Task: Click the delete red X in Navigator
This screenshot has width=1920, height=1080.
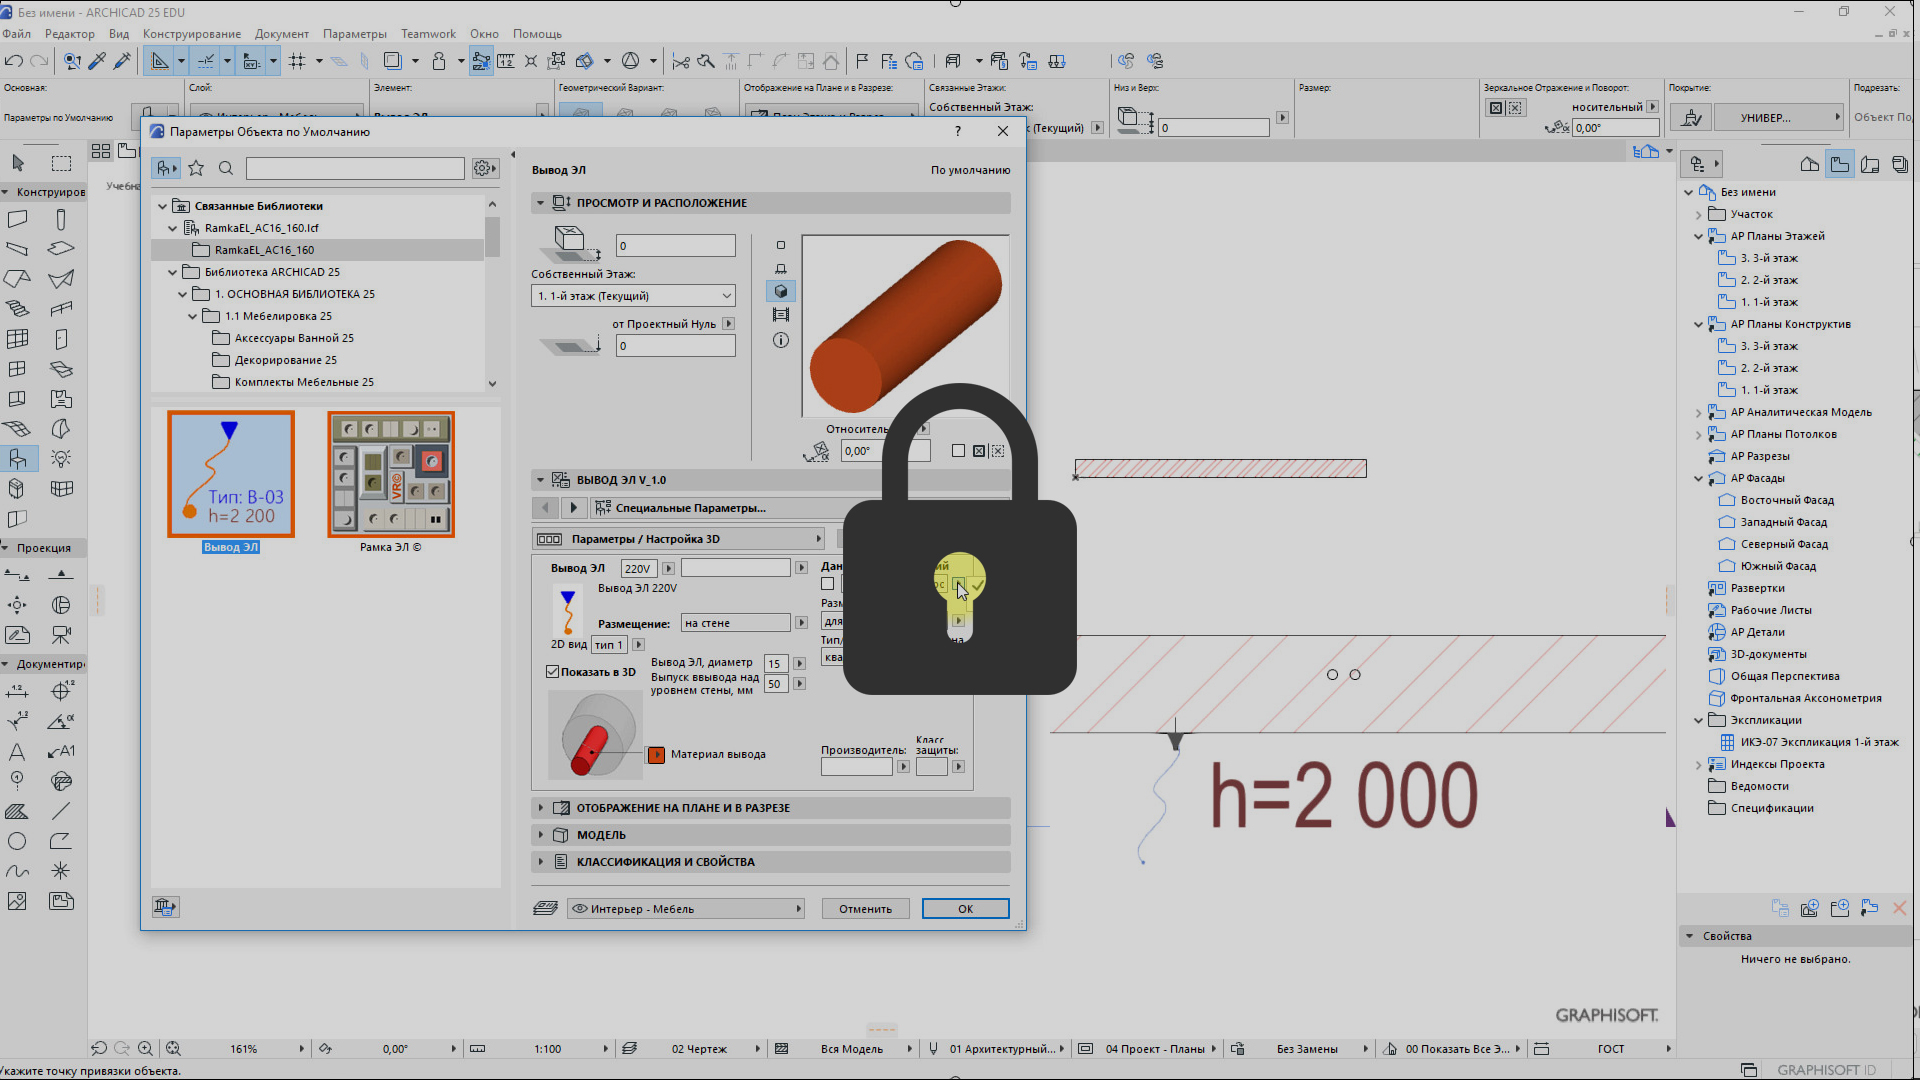Action: pyautogui.click(x=1899, y=908)
